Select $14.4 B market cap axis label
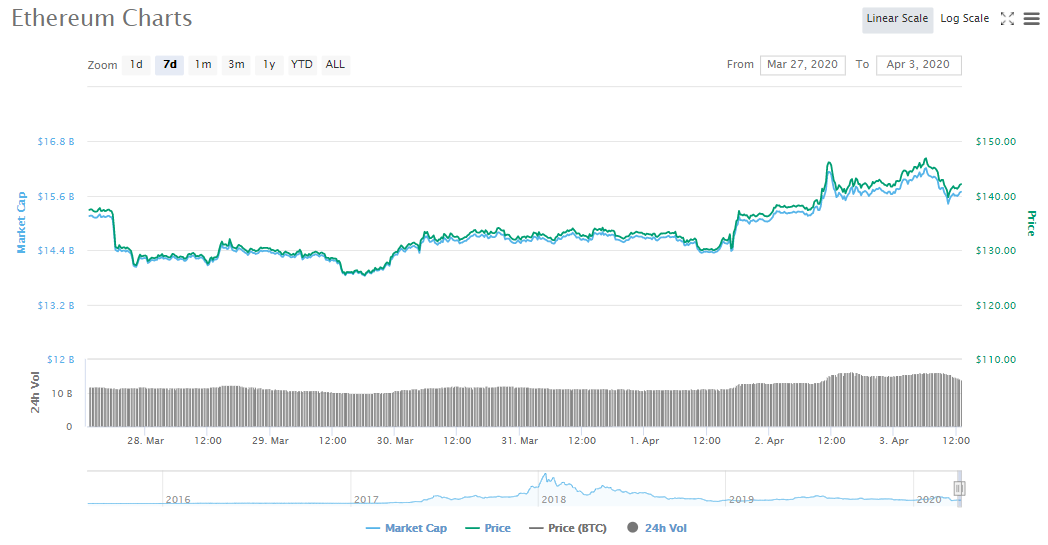Screen dimensions: 1048x545 (x=56, y=251)
